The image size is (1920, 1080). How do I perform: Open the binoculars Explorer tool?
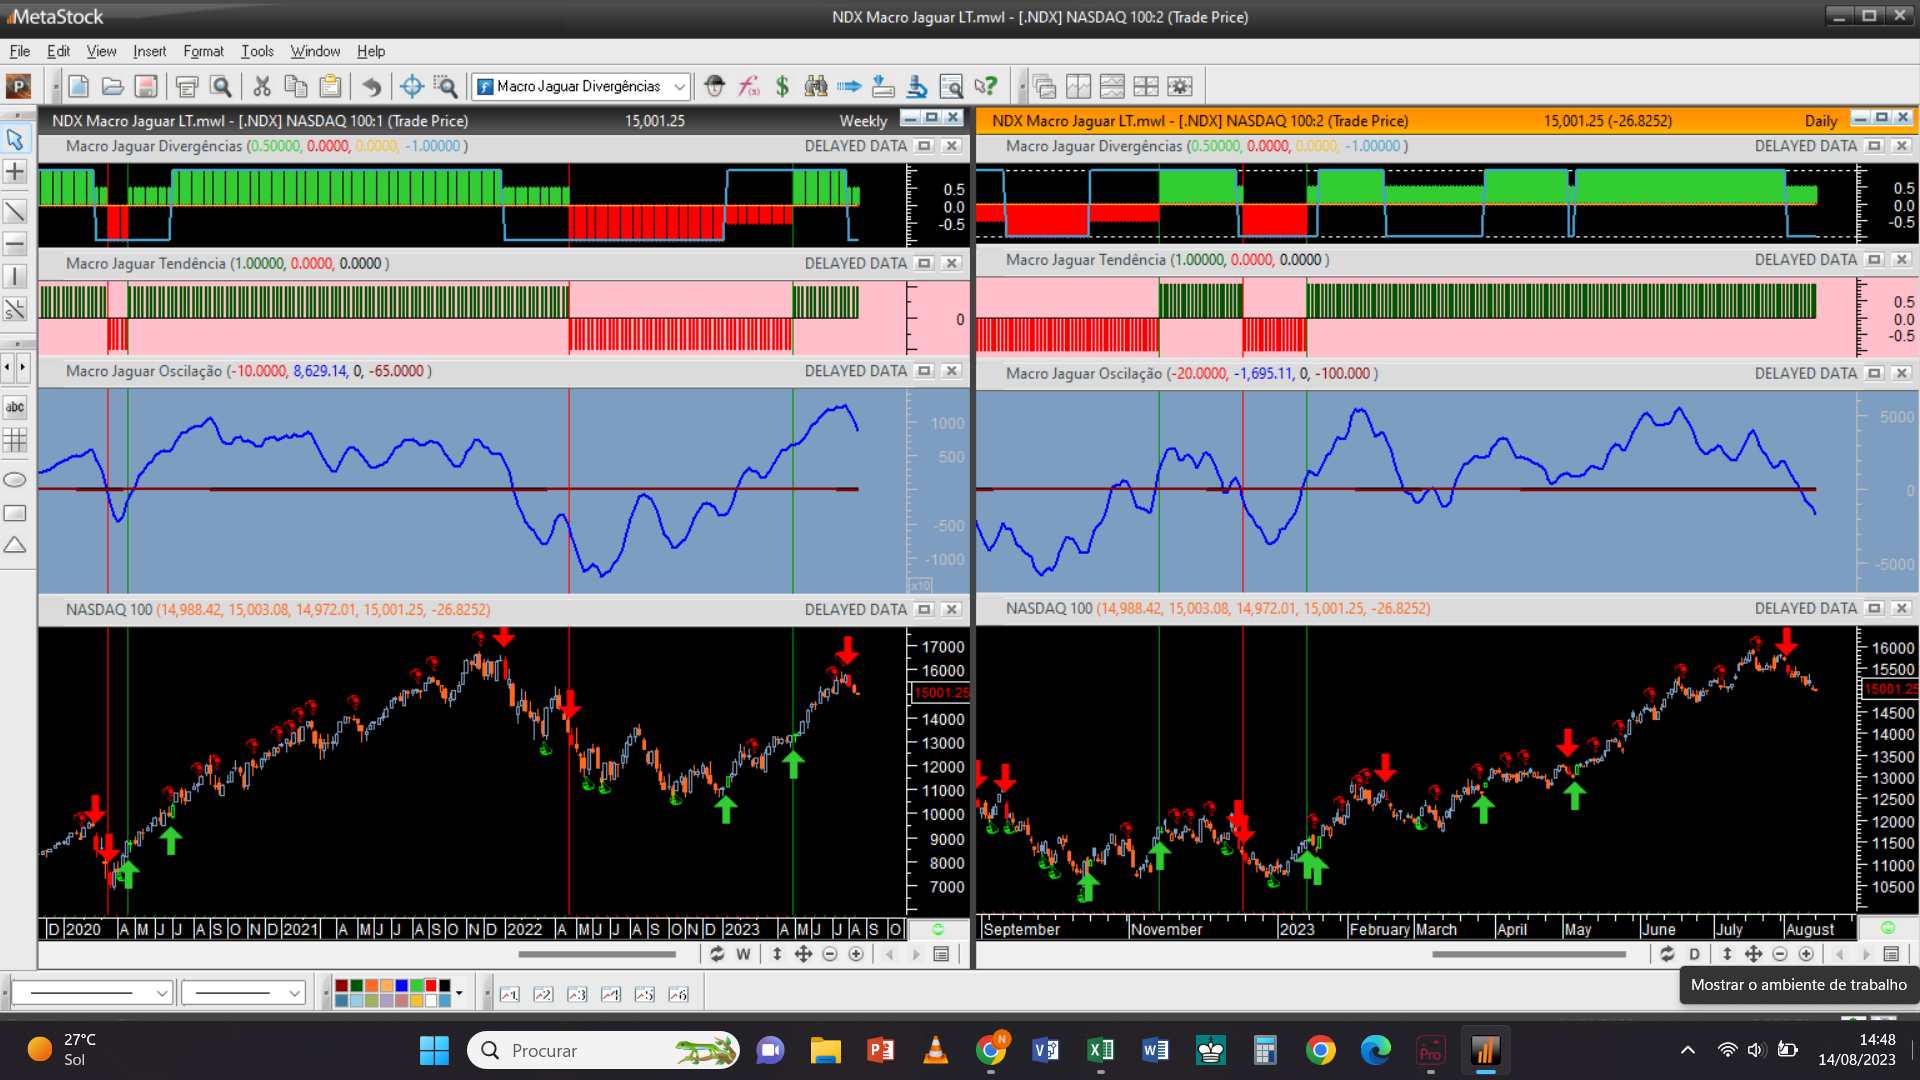click(816, 87)
